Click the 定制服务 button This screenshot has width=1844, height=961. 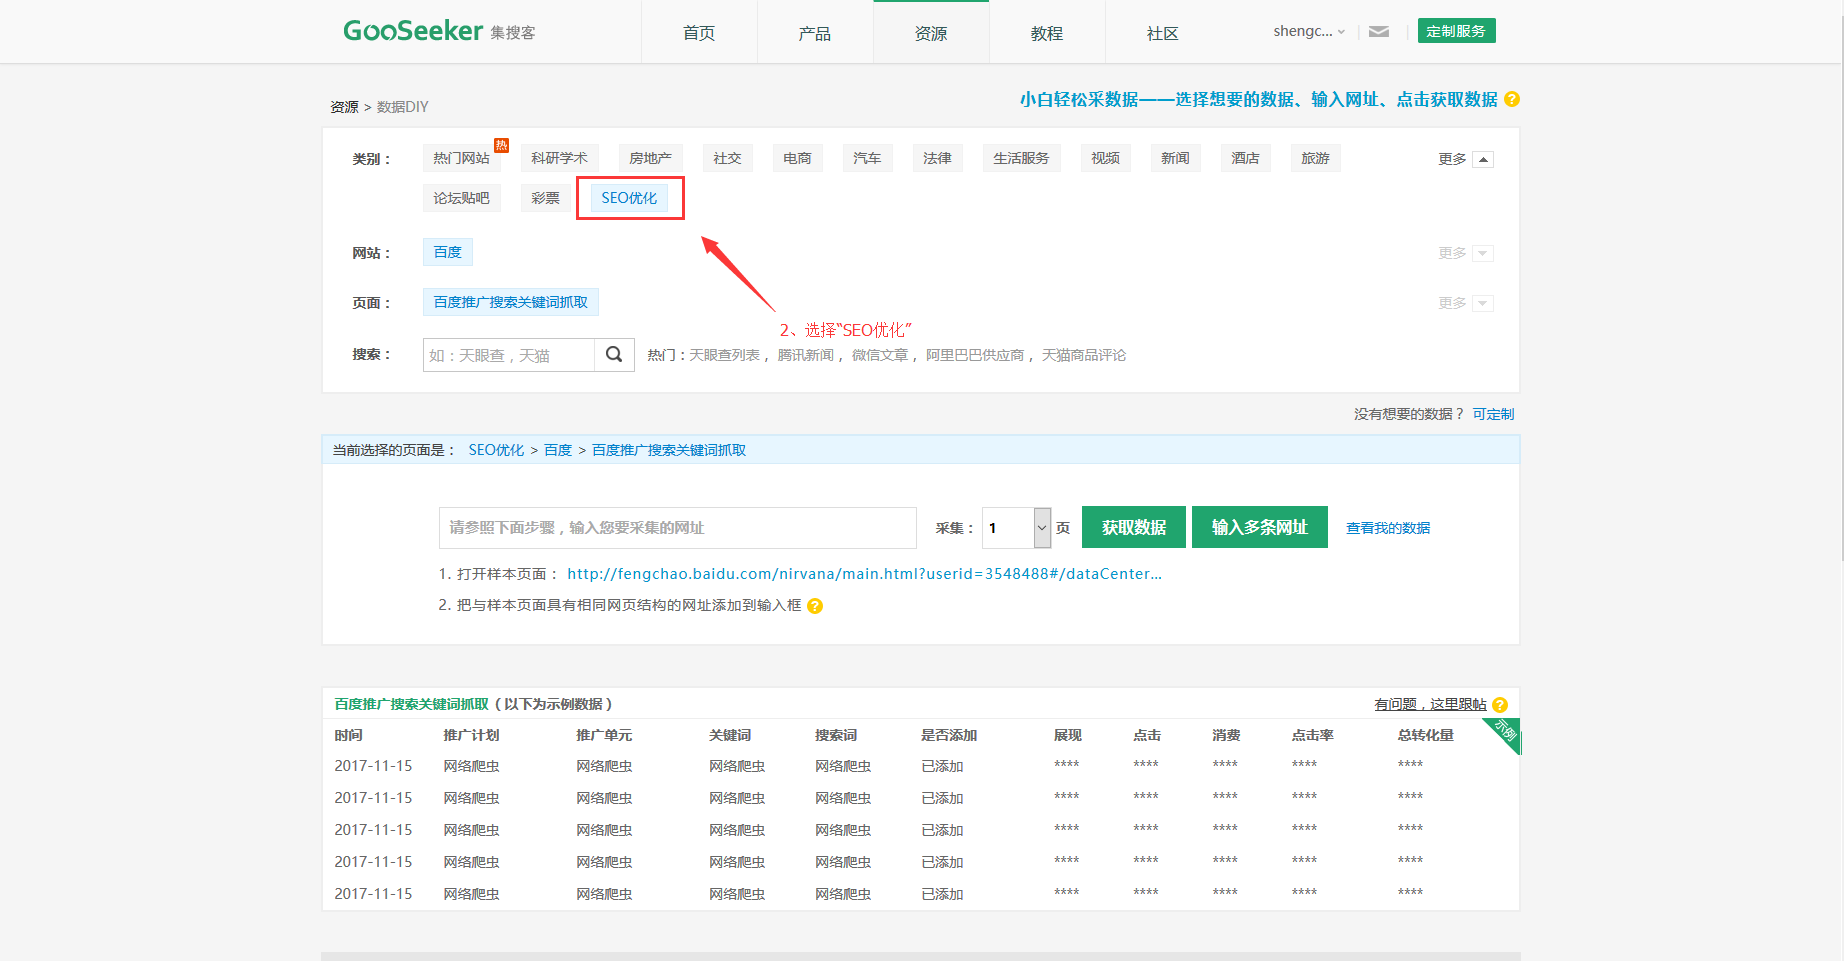(1456, 31)
